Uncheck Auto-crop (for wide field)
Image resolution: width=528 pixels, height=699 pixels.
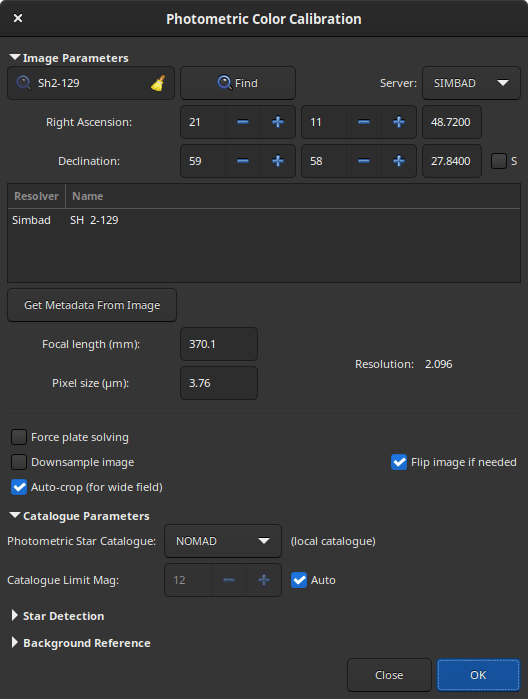[x=19, y=487]
